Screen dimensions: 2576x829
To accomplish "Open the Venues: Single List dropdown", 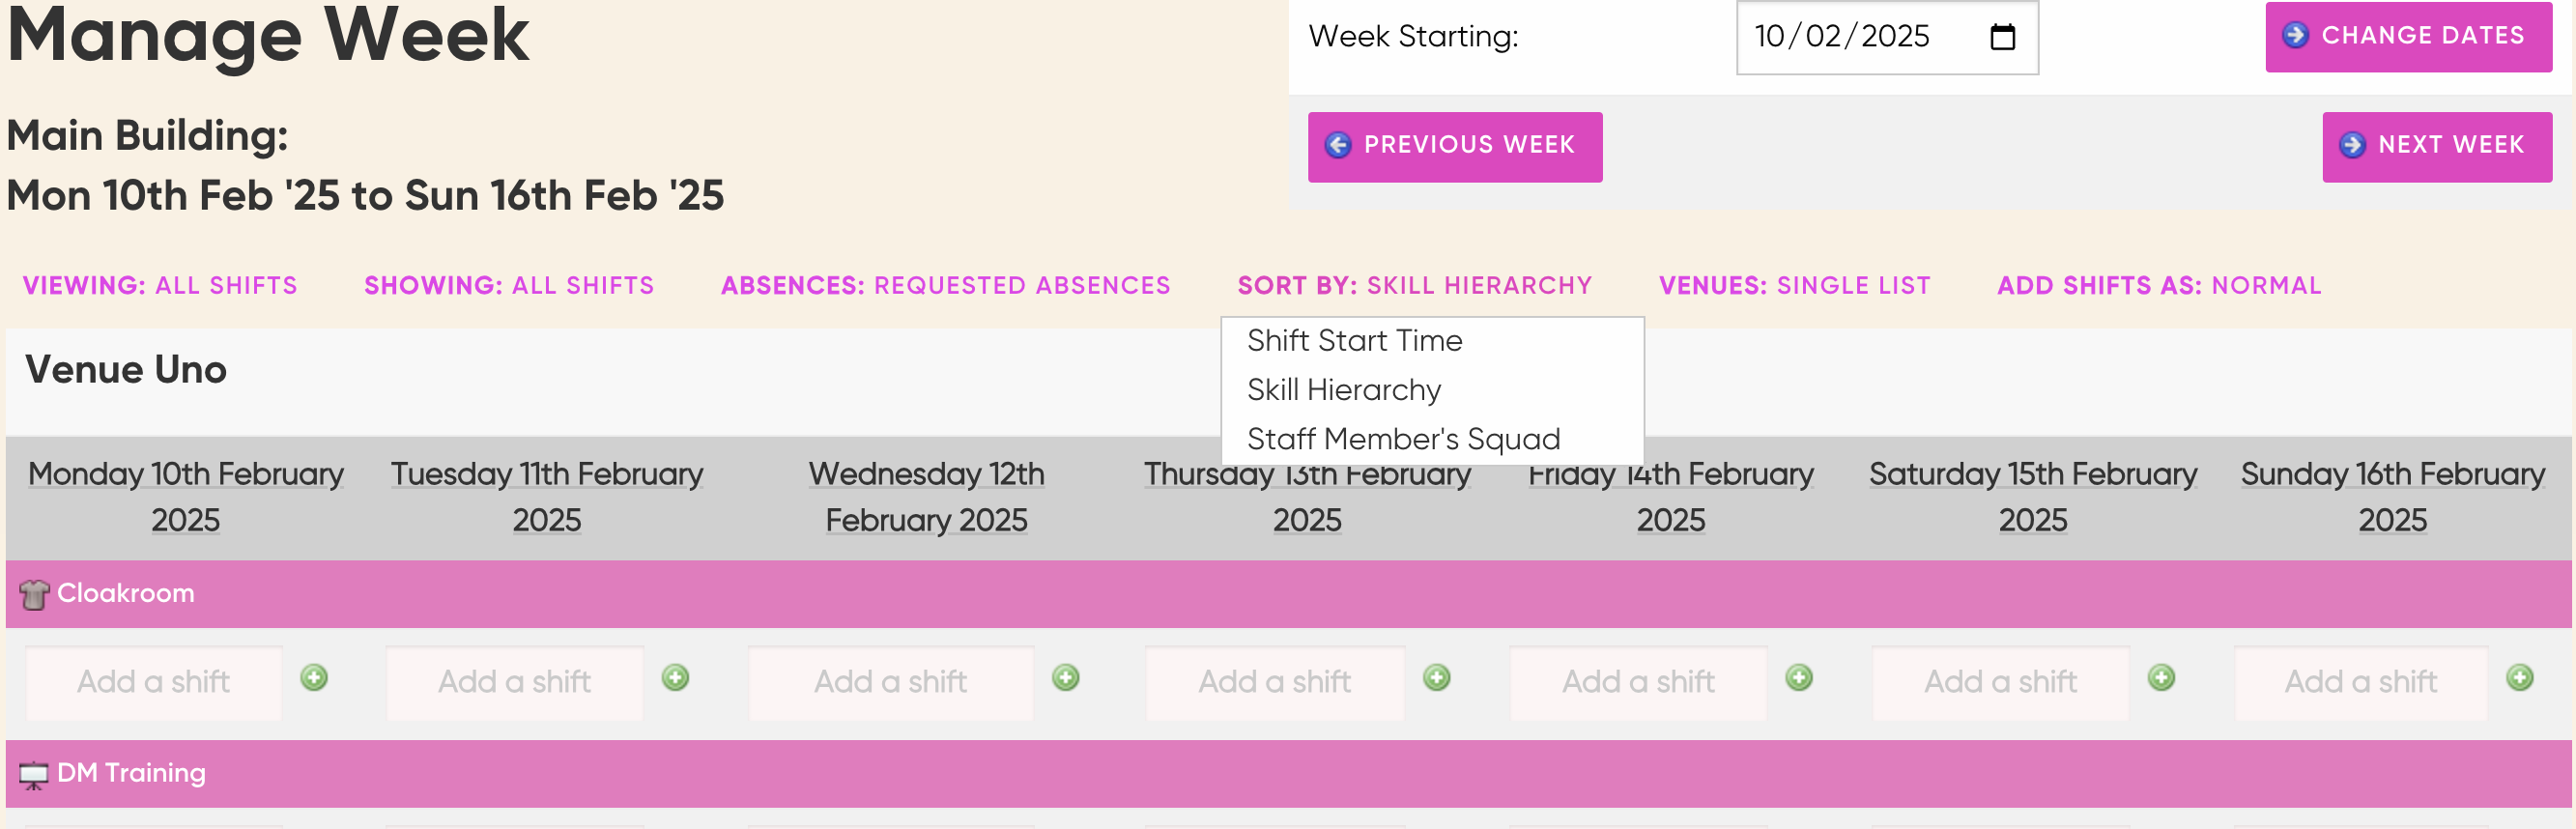I will (1794, 285).
